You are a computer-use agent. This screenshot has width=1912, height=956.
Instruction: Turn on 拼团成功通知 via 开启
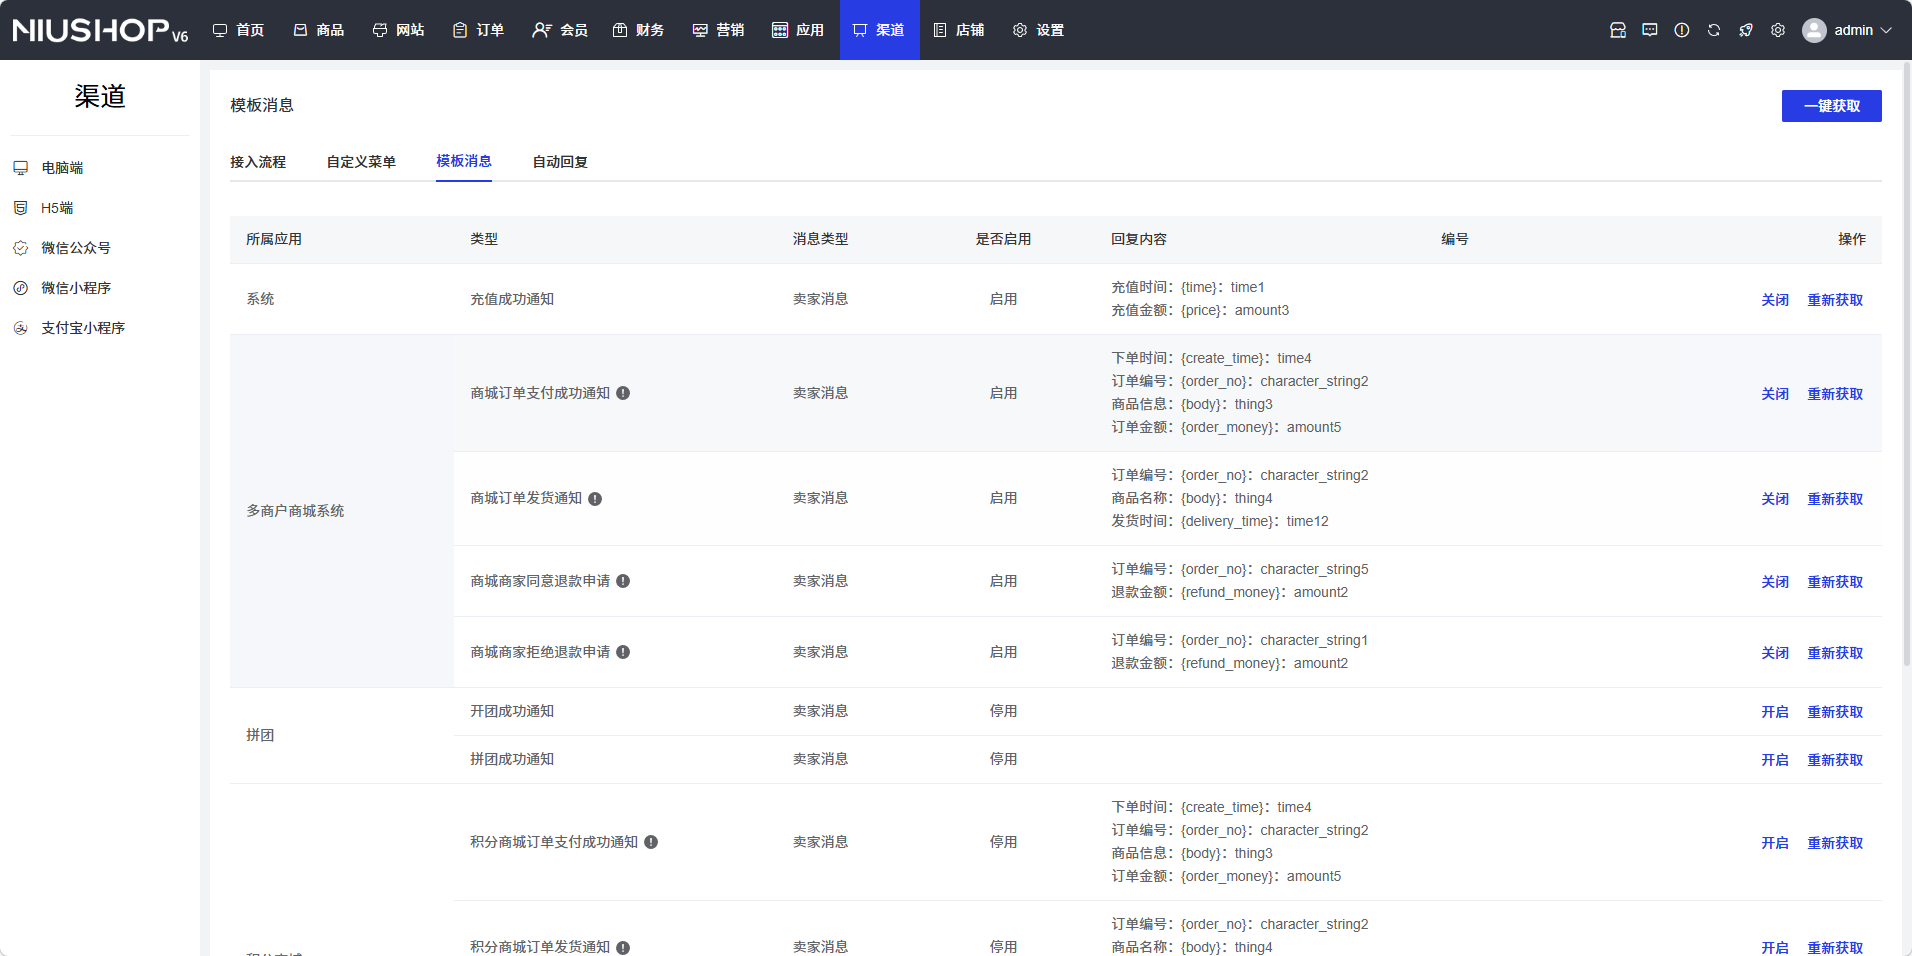[x=1774, y=760]
